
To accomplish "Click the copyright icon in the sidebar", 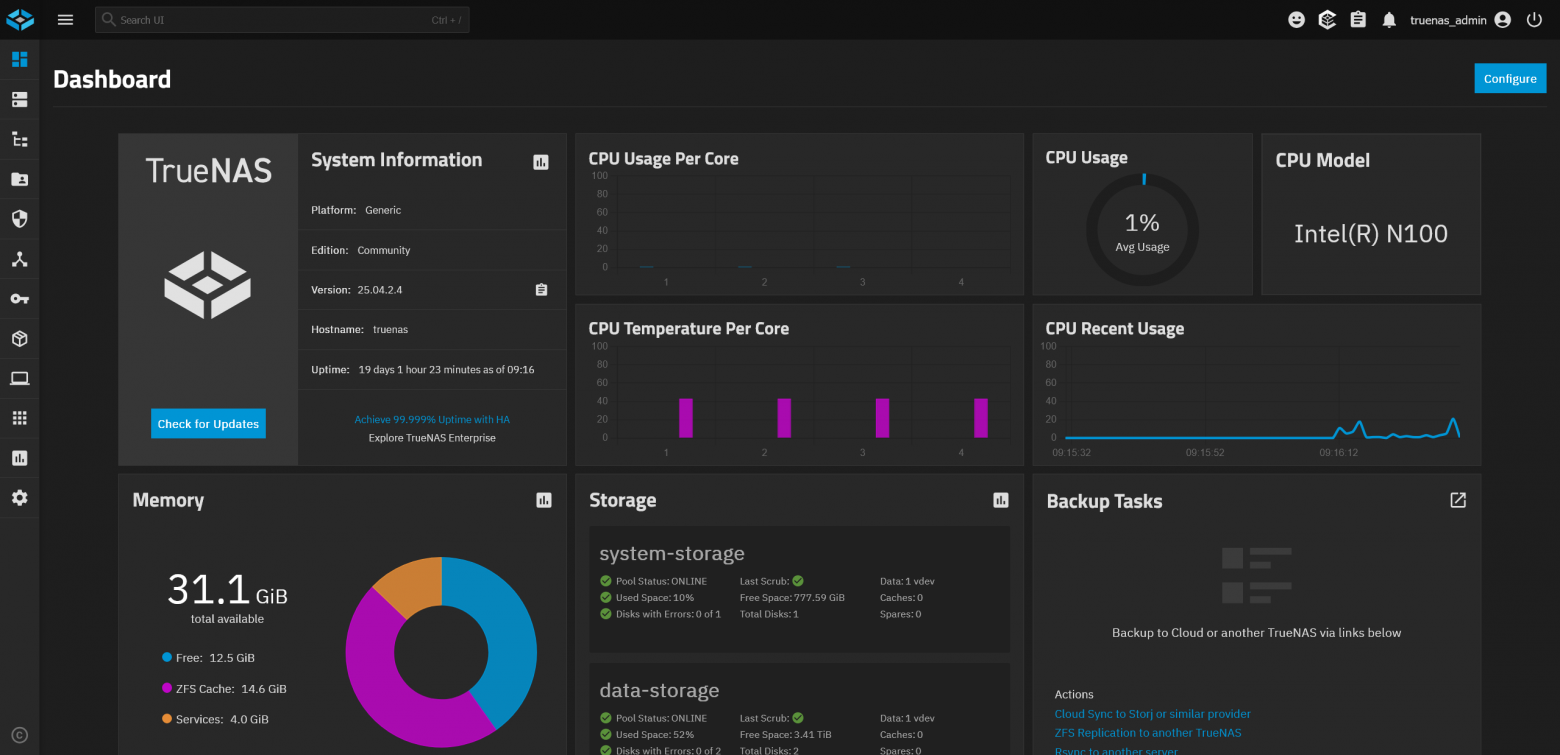I will [x=19, y=735].
